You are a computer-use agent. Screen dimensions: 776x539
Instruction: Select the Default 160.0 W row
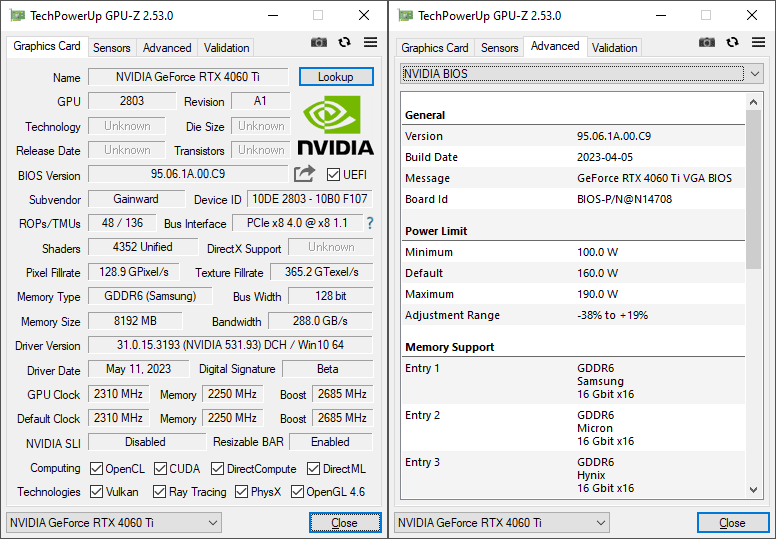[x=573, y=273]
